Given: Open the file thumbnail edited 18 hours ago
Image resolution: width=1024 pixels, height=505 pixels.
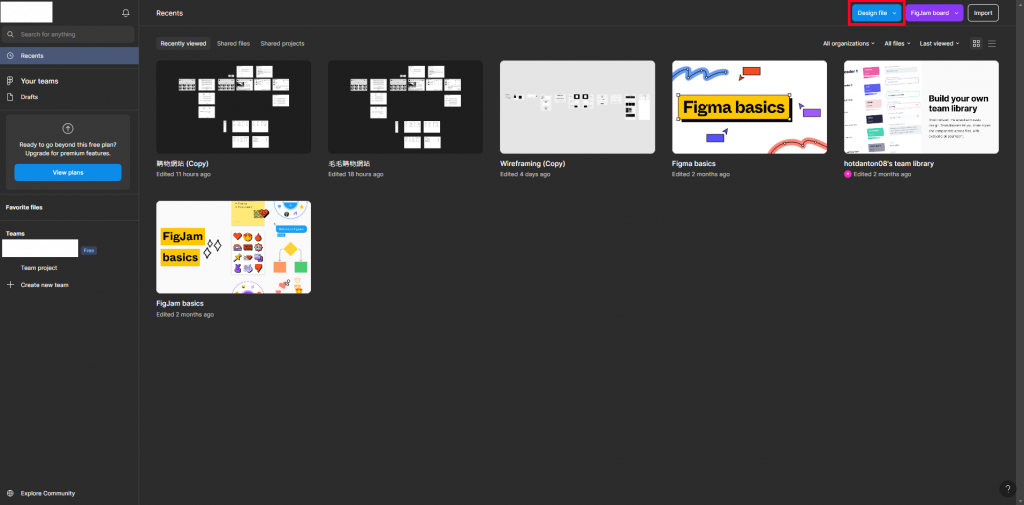Looking at the screenshot, I should coord(406,107).
